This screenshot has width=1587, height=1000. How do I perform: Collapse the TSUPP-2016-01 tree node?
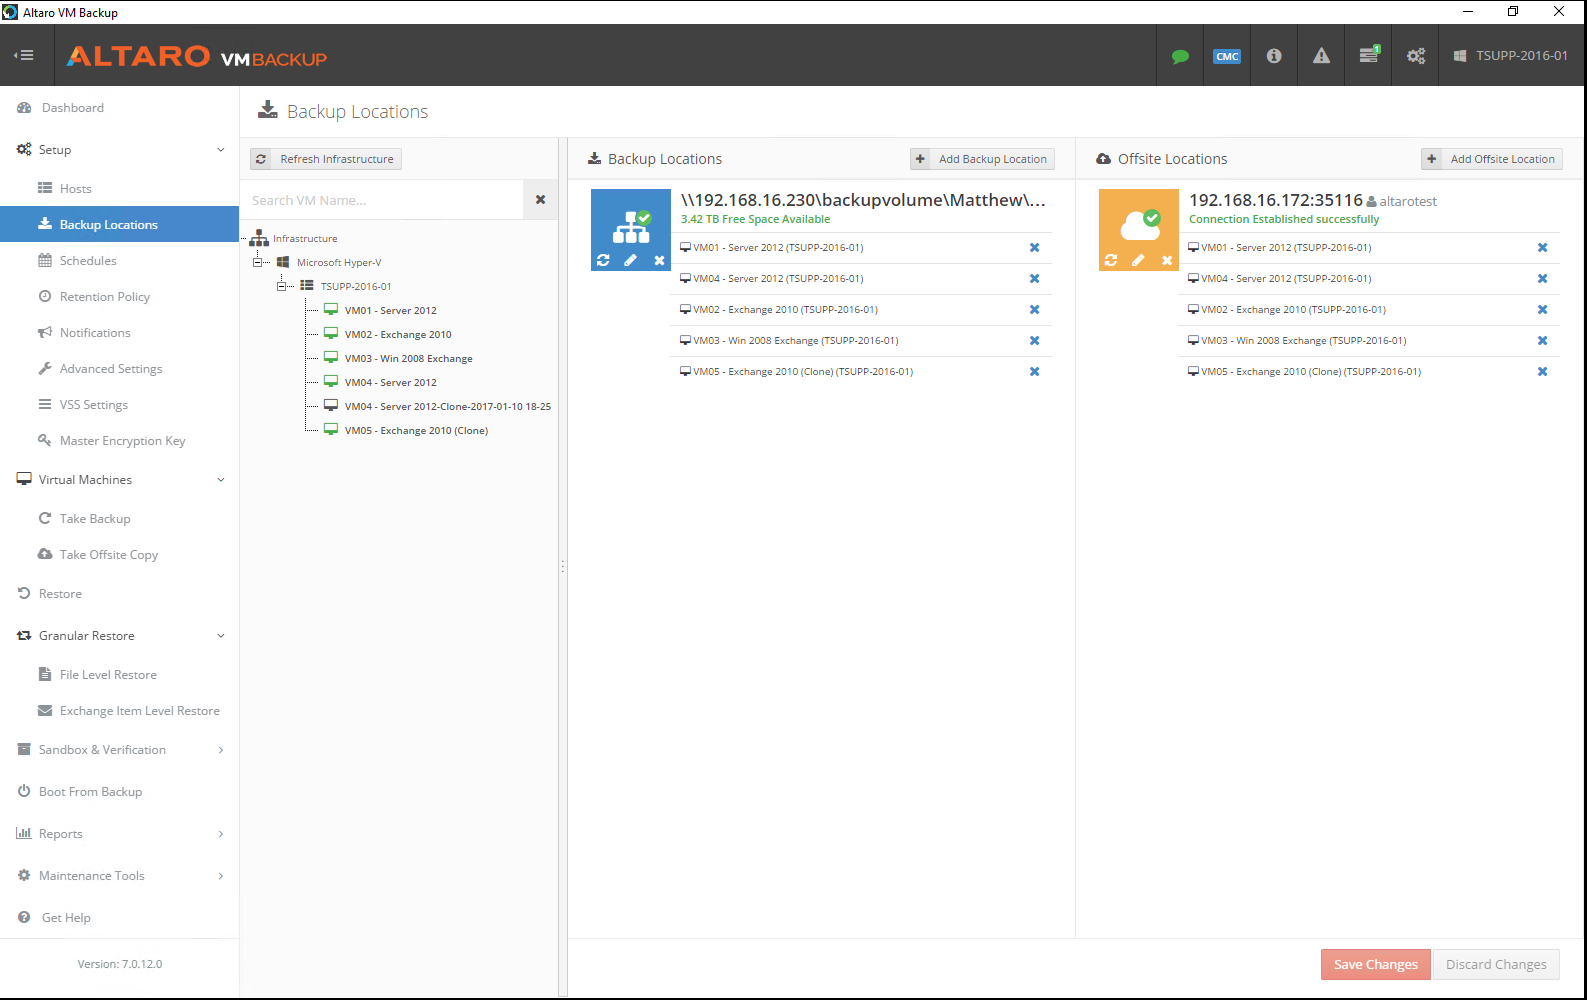point(282,286)
